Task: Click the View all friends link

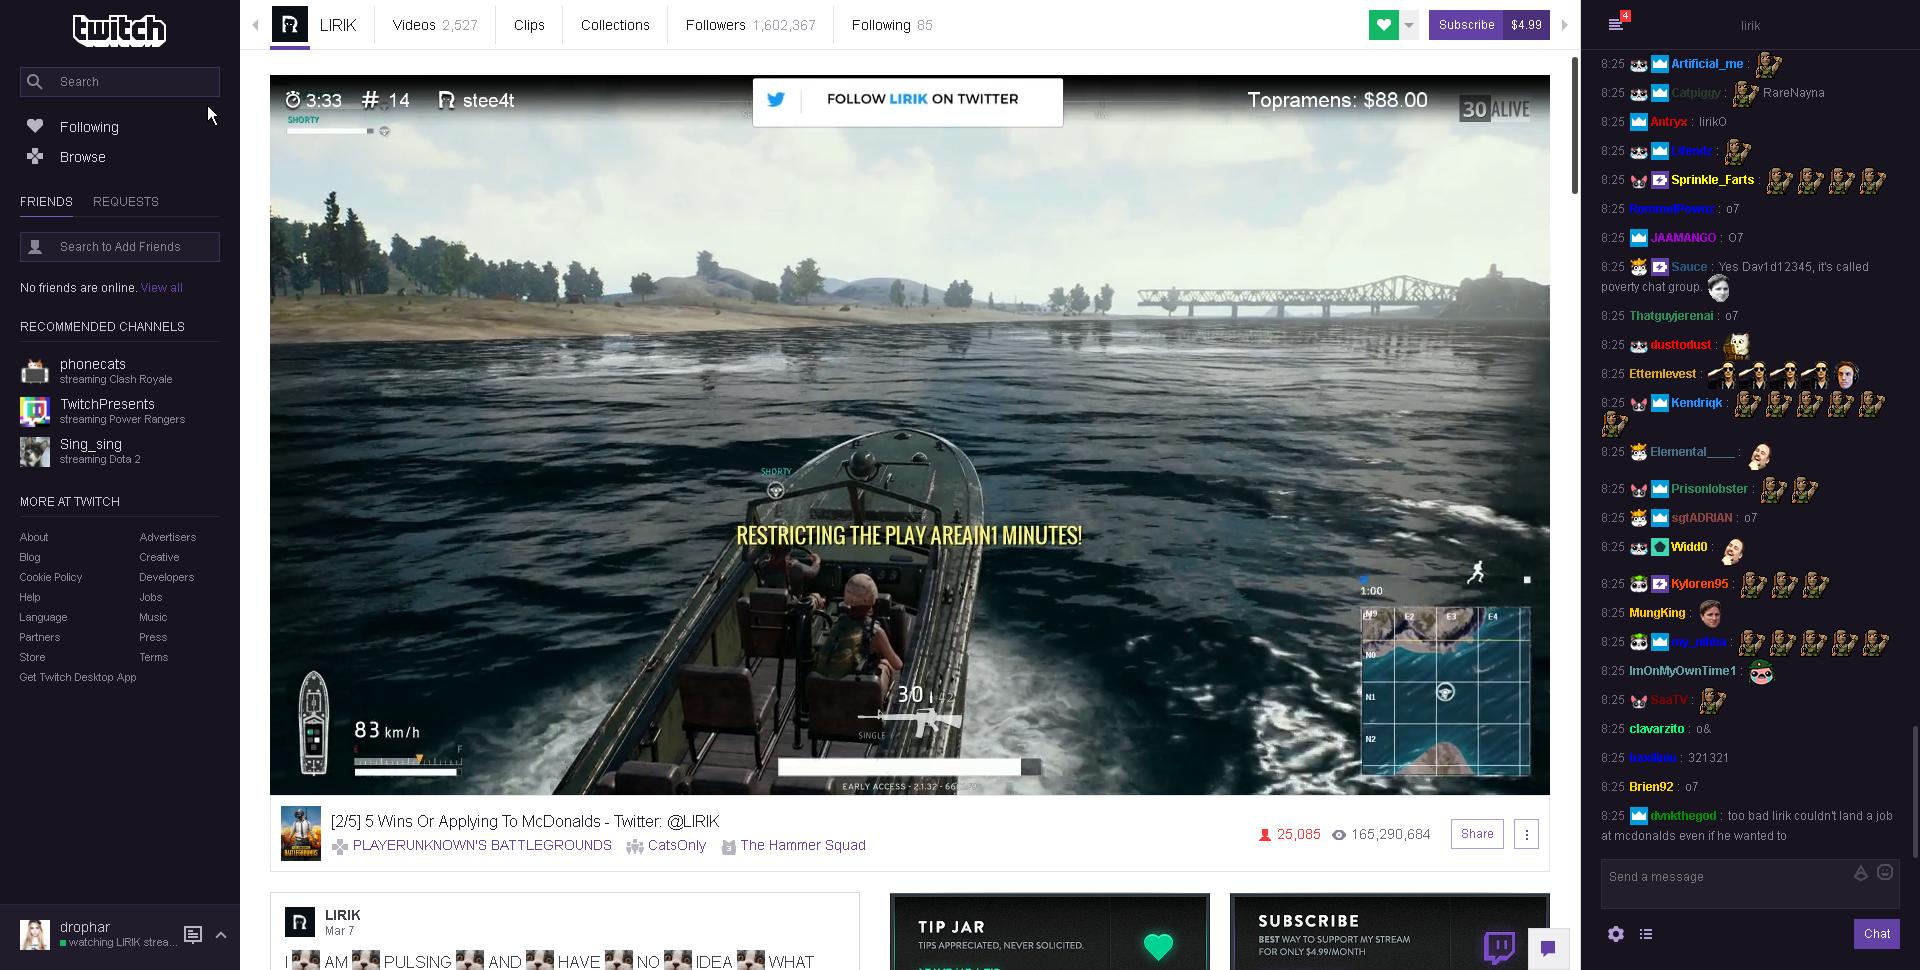Action: tap(161, 288)
